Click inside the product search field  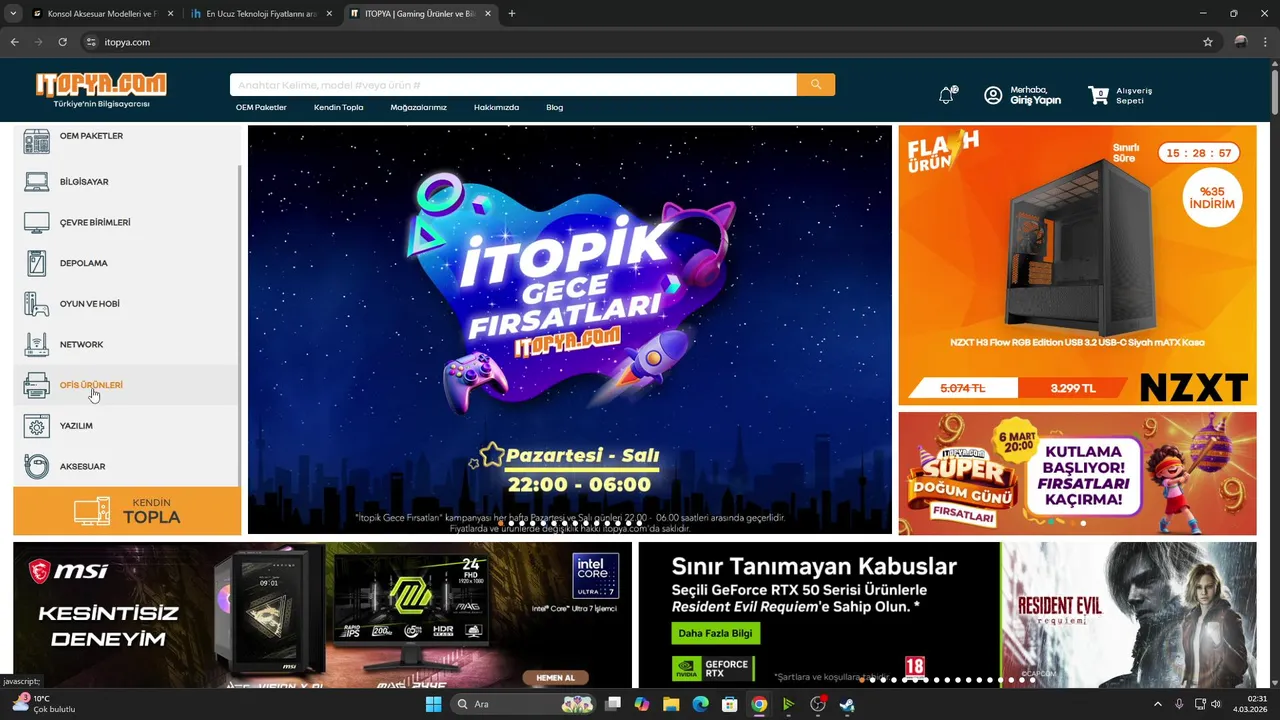[x=513, y=85]
